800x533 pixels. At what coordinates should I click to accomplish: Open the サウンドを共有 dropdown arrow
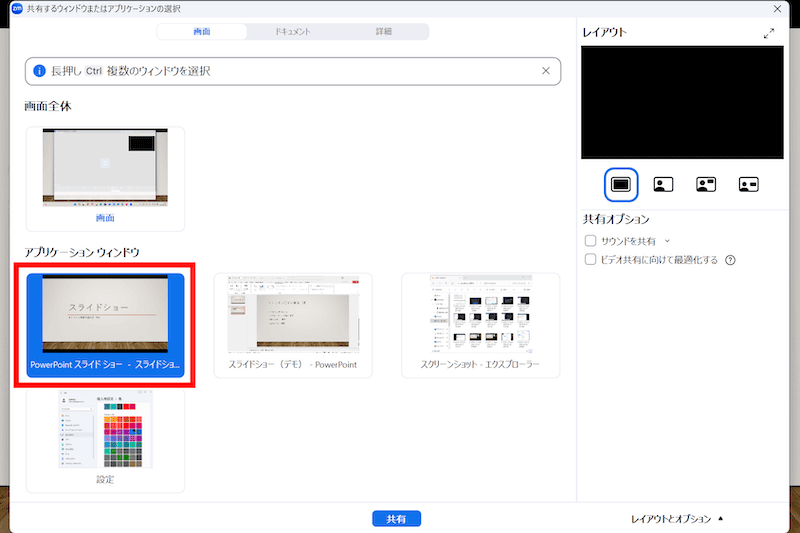tap(667, 241)
